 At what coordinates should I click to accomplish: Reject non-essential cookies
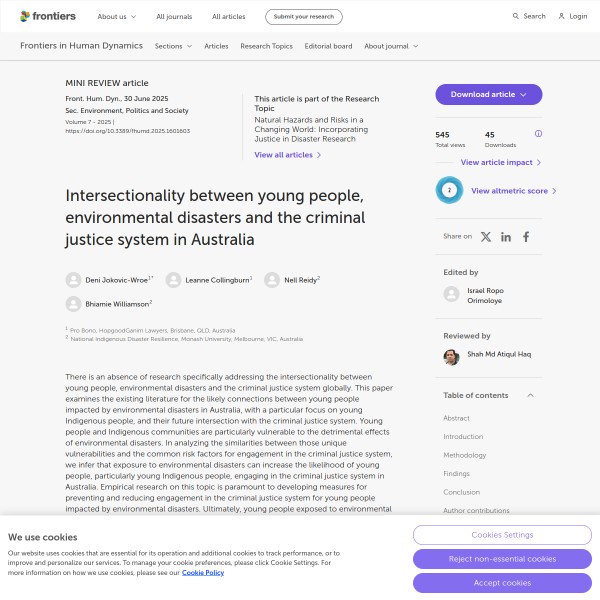pyautogui.click(x=502, y=559)
